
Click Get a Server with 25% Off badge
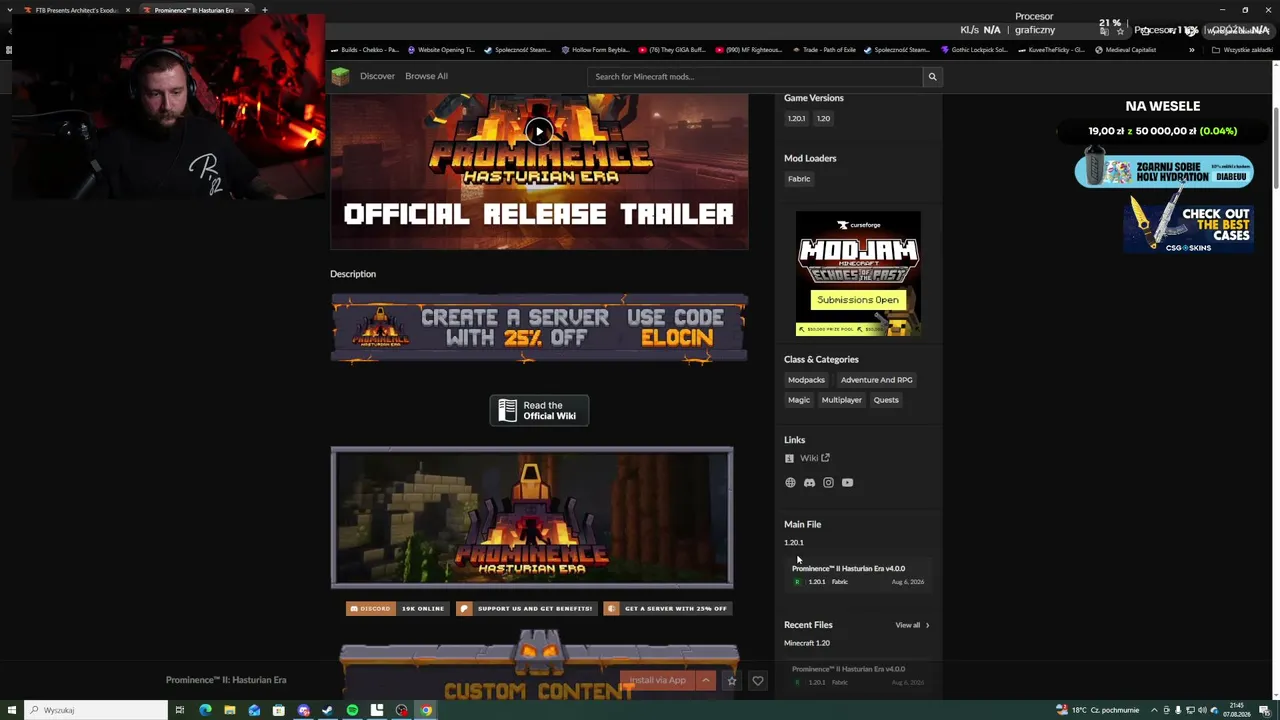click(x=667, y=608)
